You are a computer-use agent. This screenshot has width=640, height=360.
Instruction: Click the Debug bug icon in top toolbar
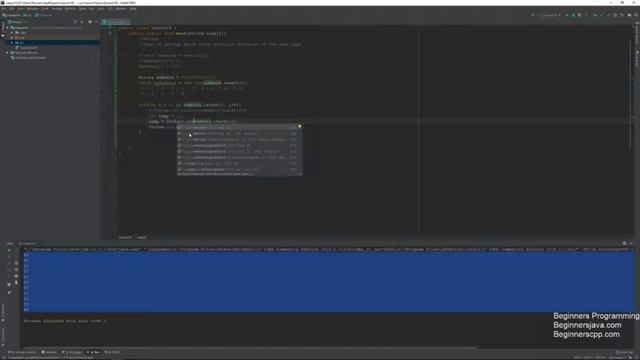(573, 15)
